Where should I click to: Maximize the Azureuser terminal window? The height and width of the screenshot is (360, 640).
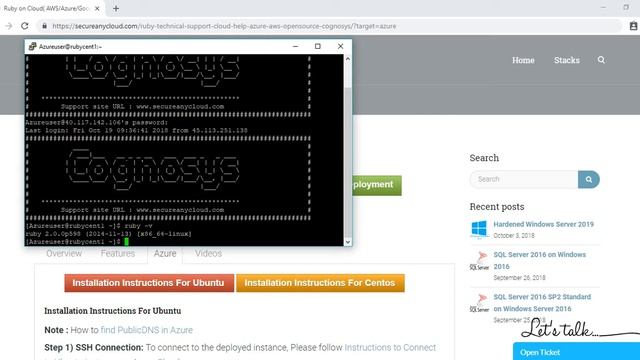(x=318, y=47)
